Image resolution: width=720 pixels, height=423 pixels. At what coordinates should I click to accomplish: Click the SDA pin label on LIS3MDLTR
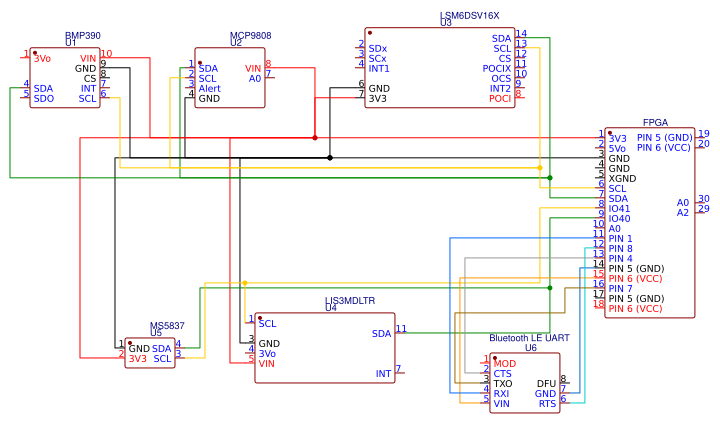click(x=382, y=333)
